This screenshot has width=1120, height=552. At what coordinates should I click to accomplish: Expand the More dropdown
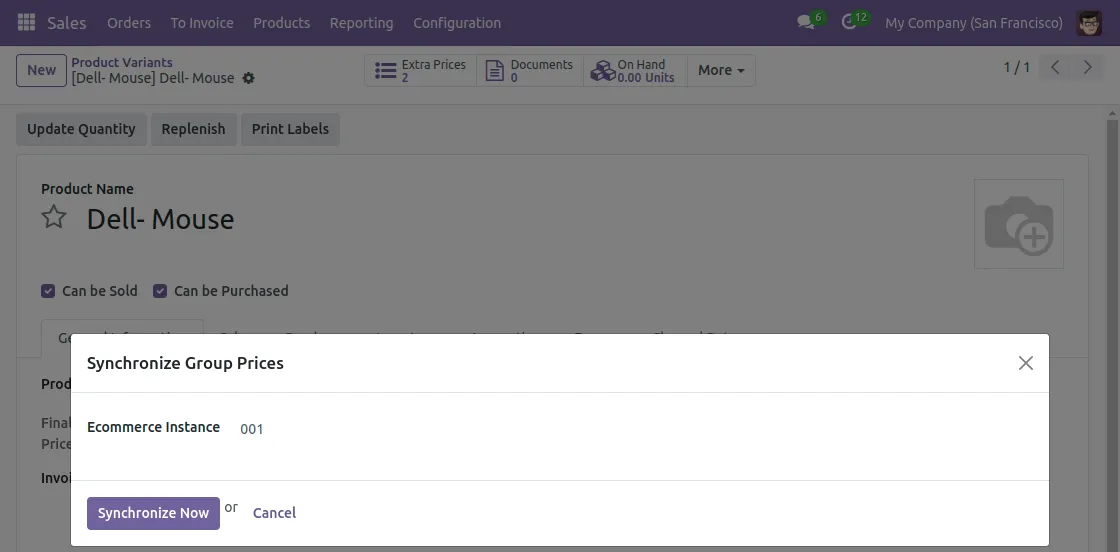click(x=721, y=71)
